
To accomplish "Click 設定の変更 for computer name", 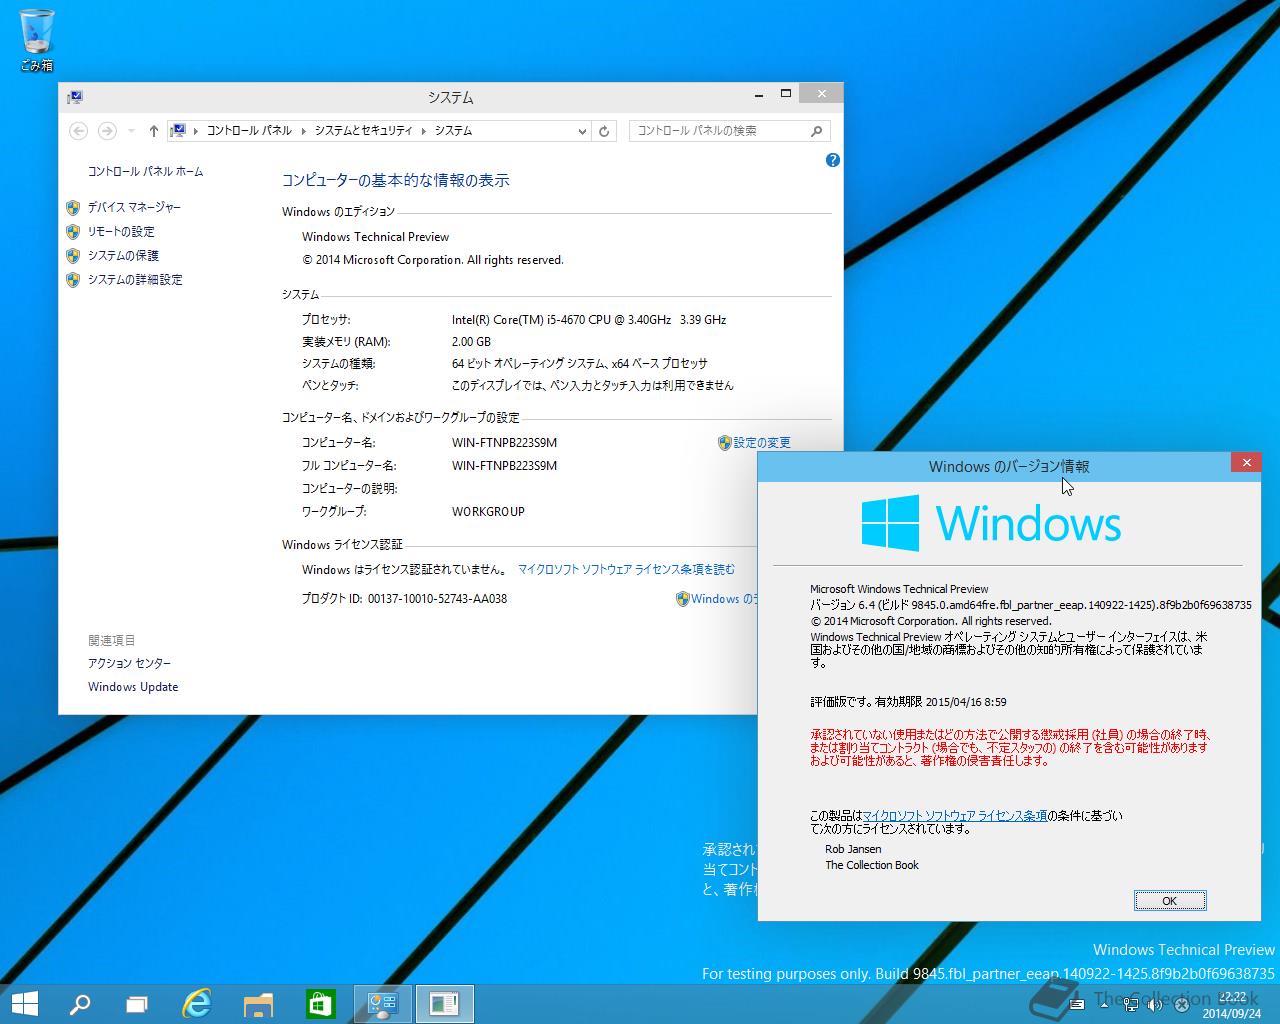I will (762, 442).
